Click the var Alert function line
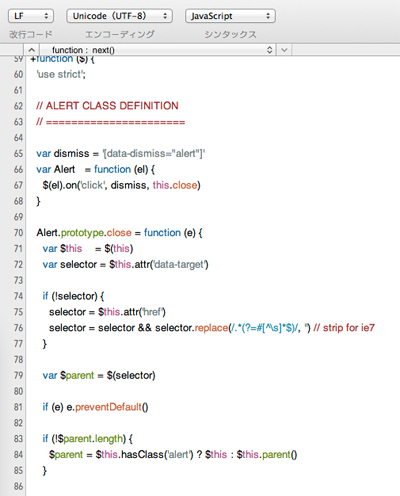Viewport: 400px width, 496px height. tap(96, 169)
